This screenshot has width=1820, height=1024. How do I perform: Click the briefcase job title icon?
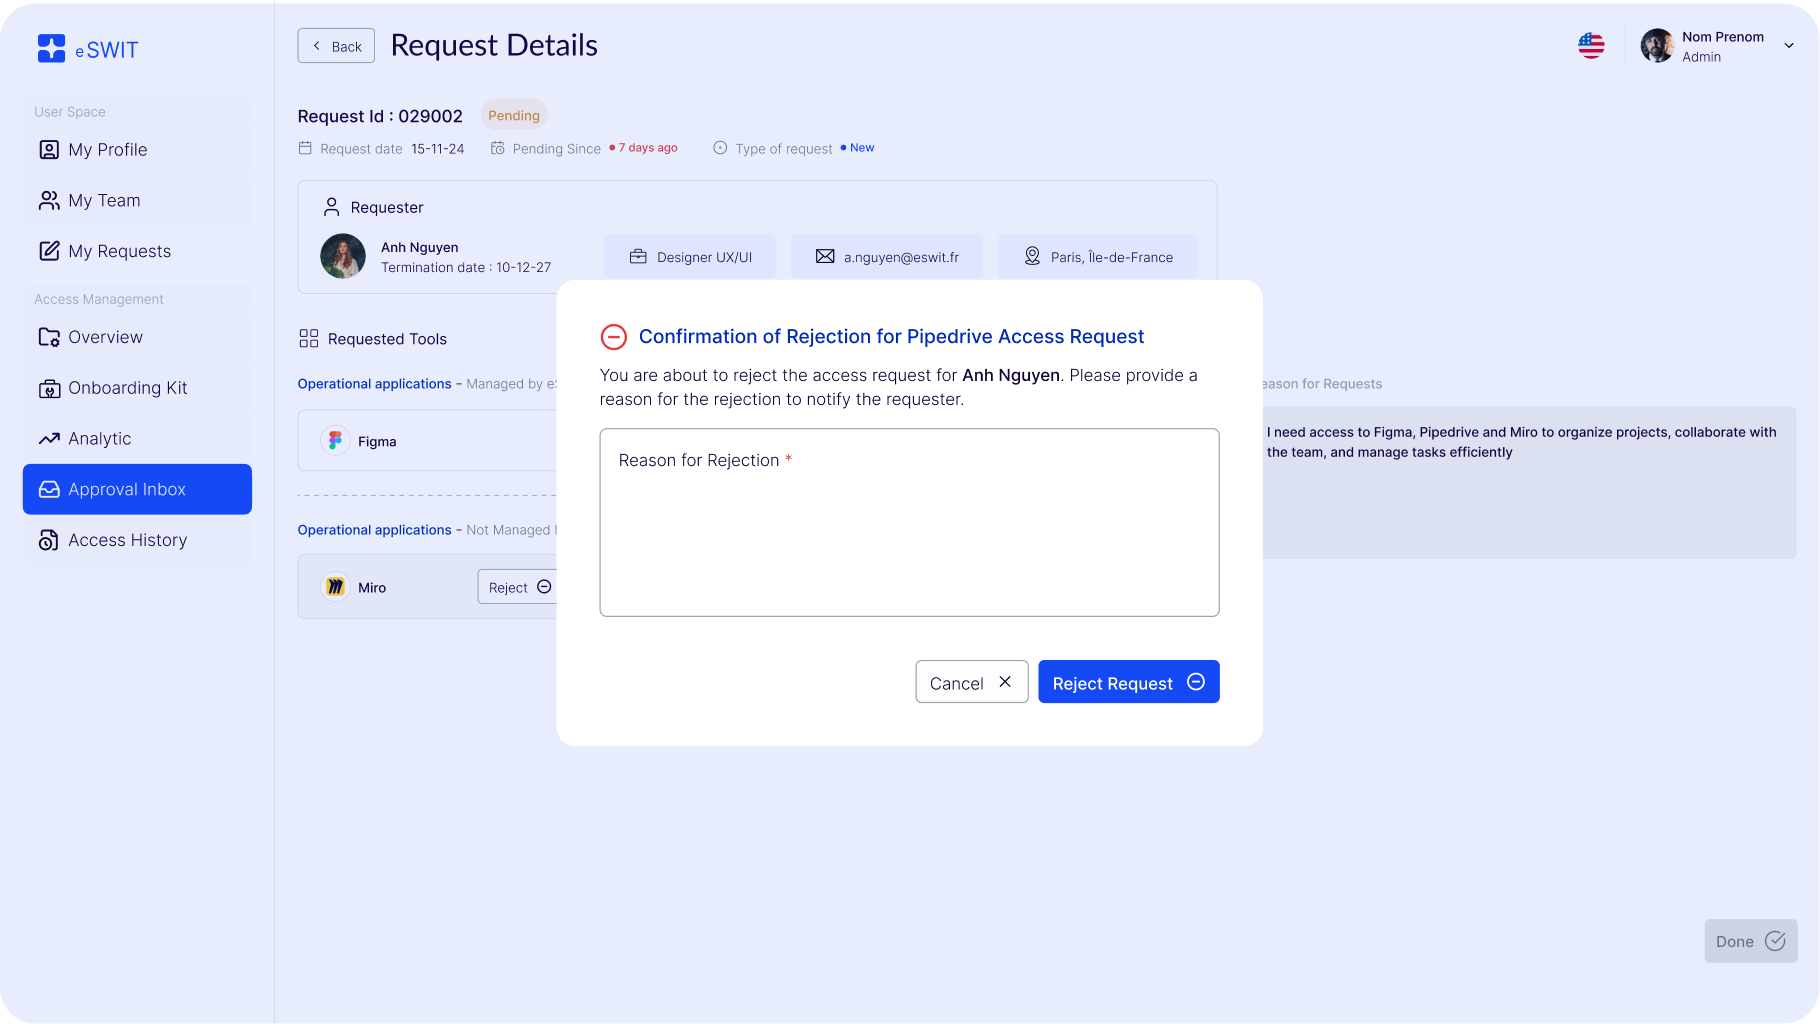click(x=638, y=257)
